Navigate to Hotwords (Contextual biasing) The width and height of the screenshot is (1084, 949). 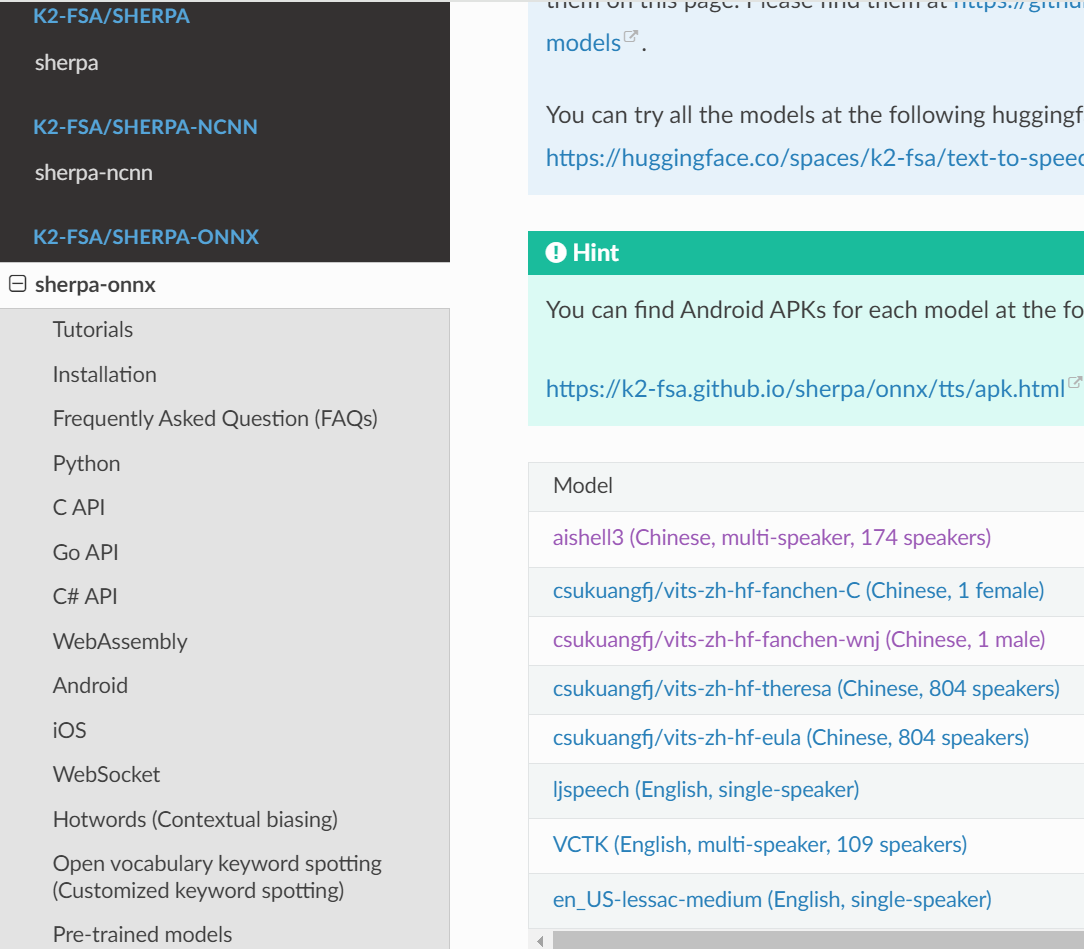click(195, 820)
